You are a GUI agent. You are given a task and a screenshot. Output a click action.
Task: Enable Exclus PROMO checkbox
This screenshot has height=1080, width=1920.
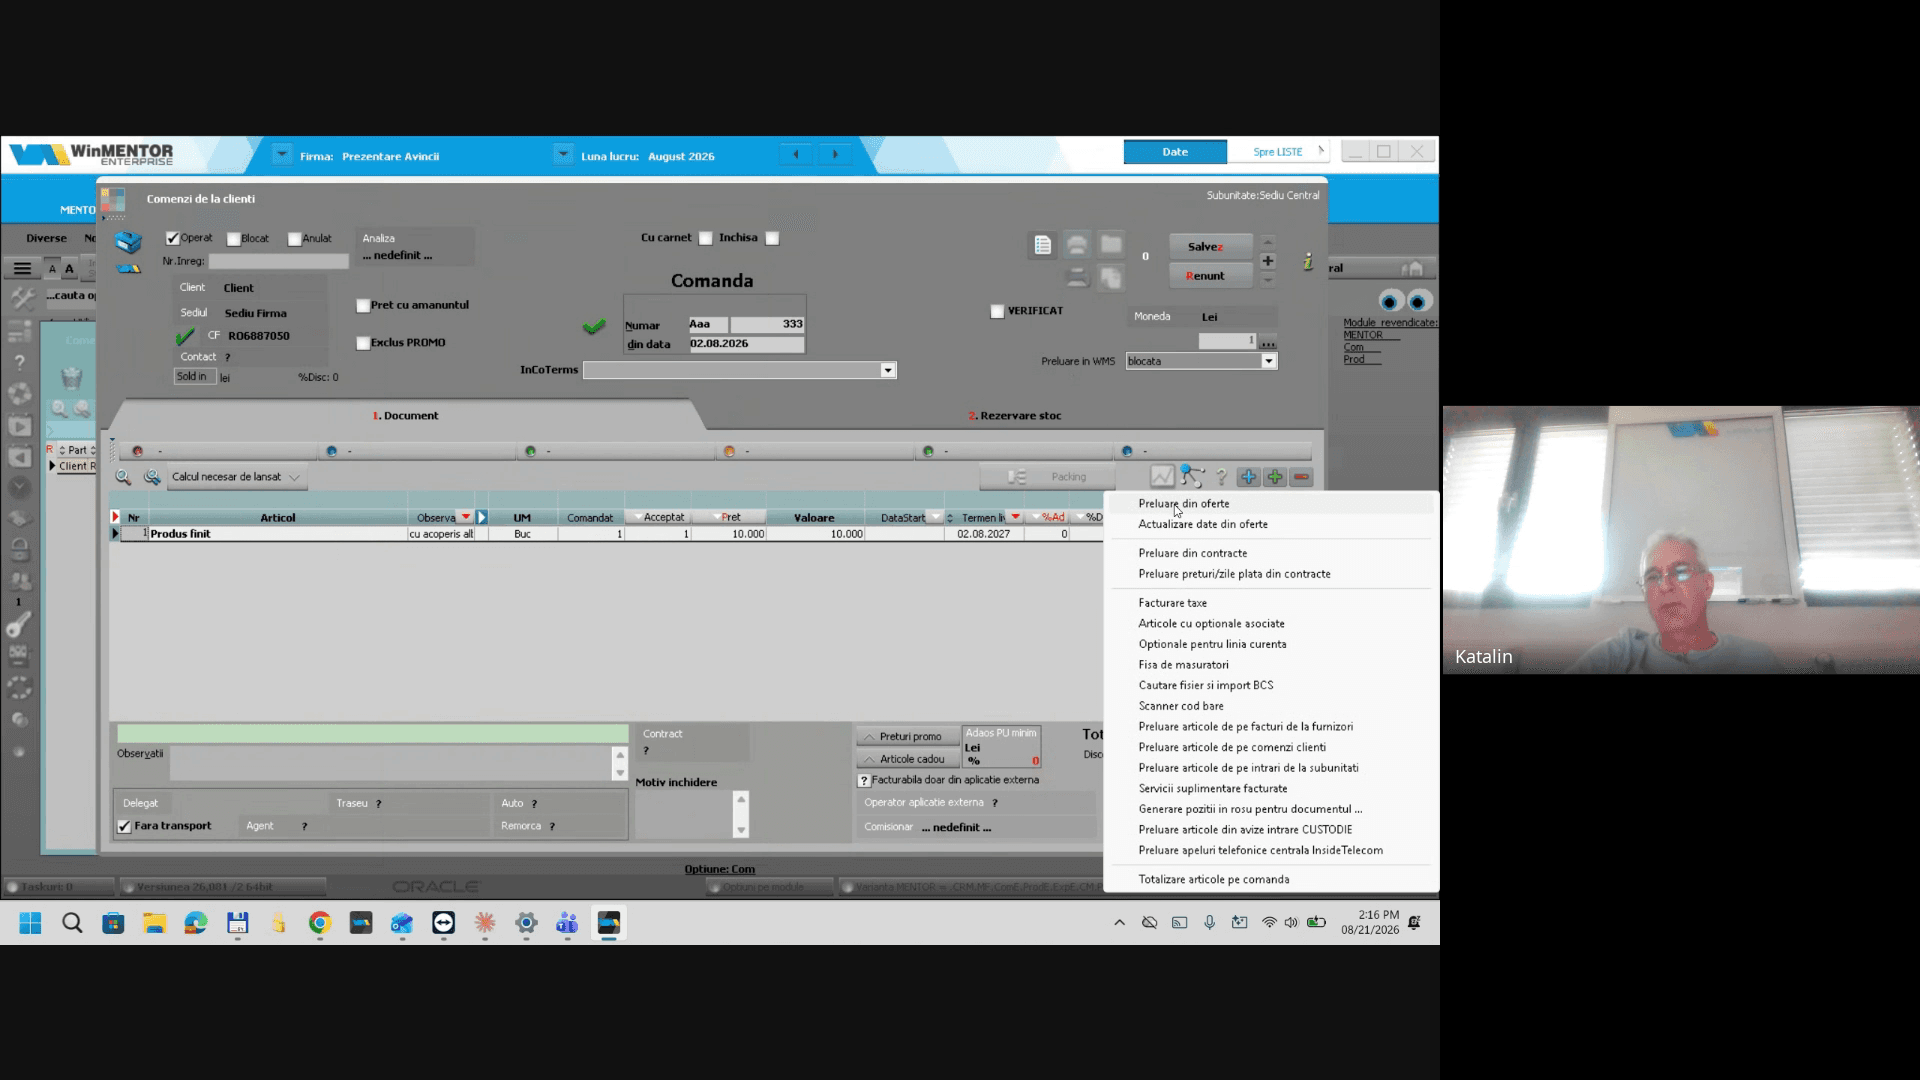363,343
